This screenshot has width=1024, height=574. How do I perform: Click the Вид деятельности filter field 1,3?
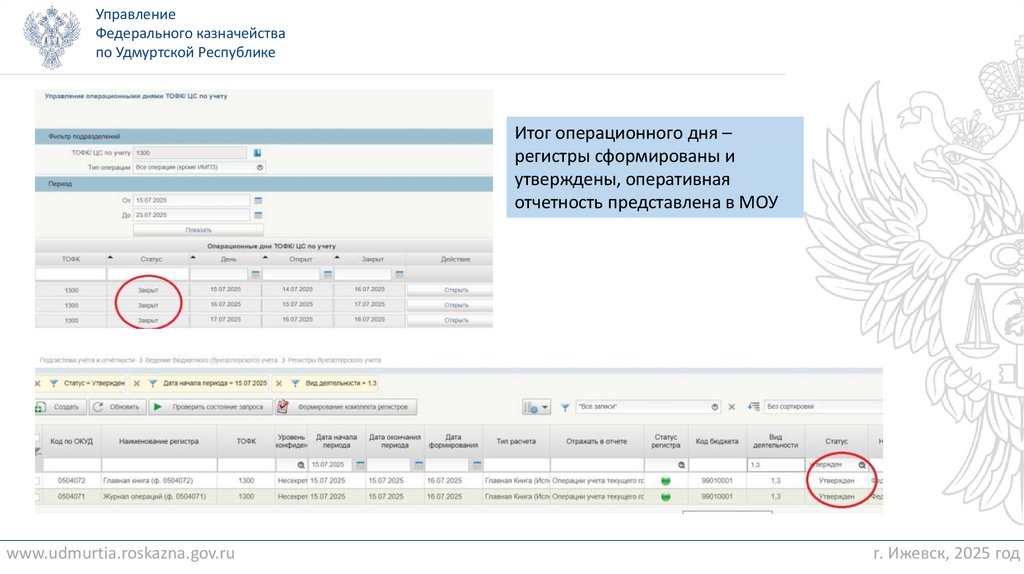[776, 465]
